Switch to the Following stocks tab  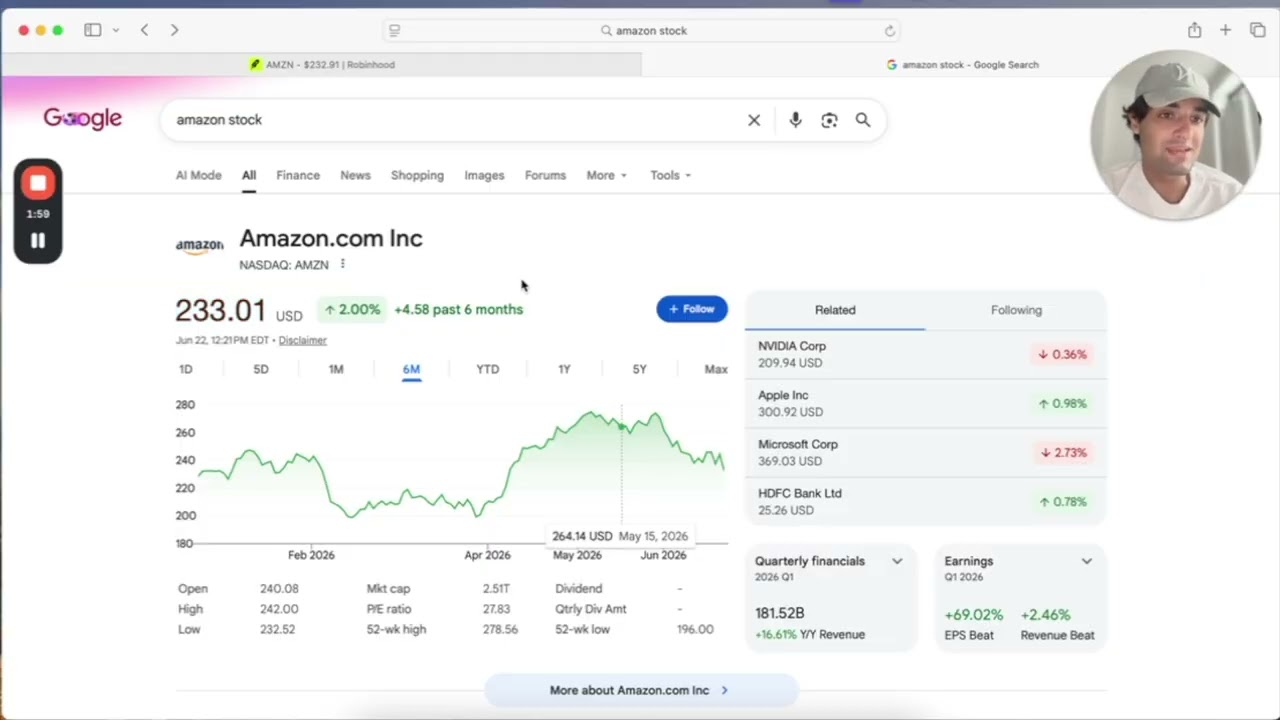click(1016, 310)
